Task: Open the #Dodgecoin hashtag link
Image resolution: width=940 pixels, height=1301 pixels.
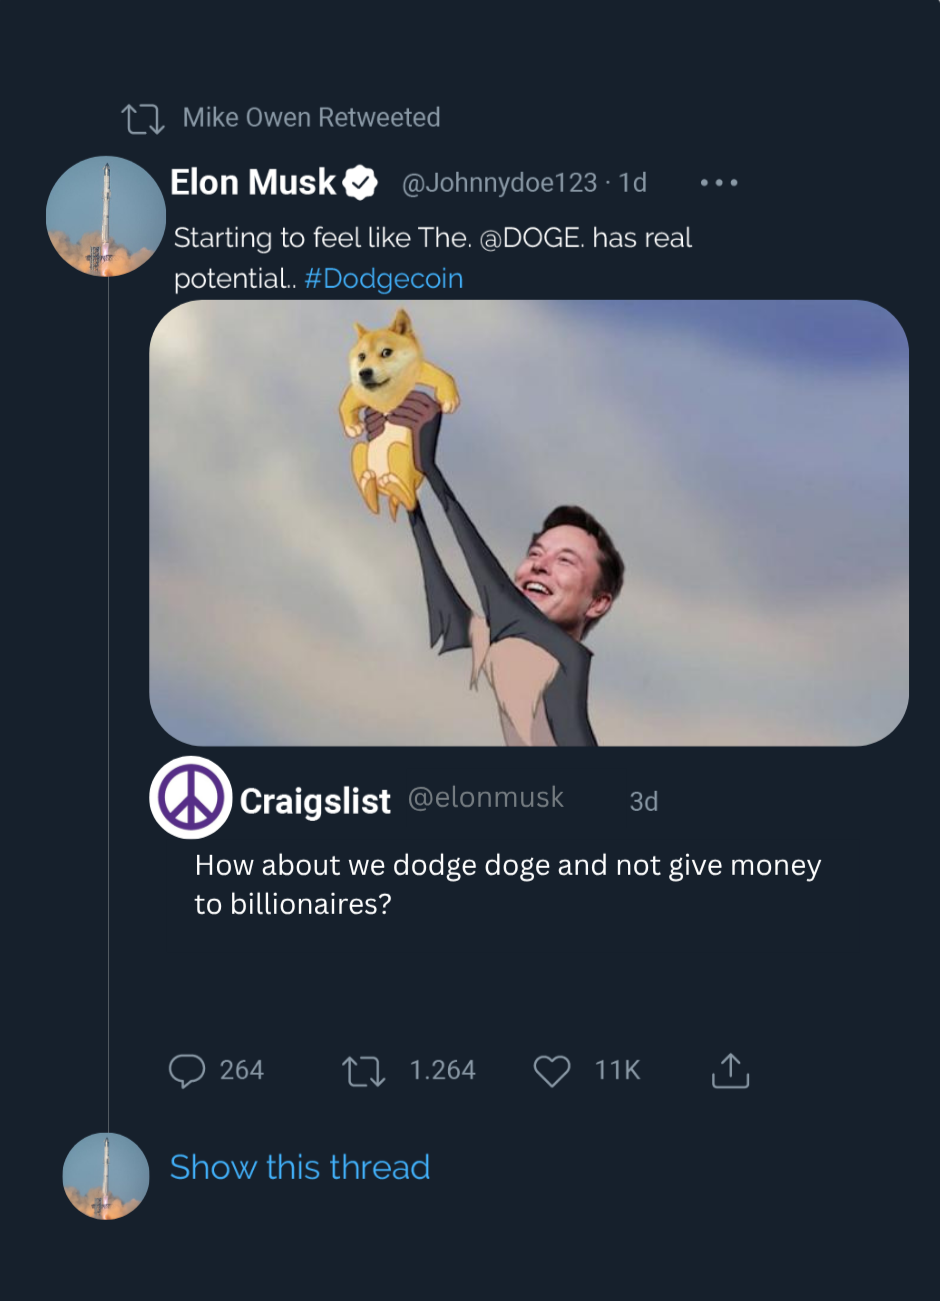Action: pyautogui.click(x=383, y=278)
